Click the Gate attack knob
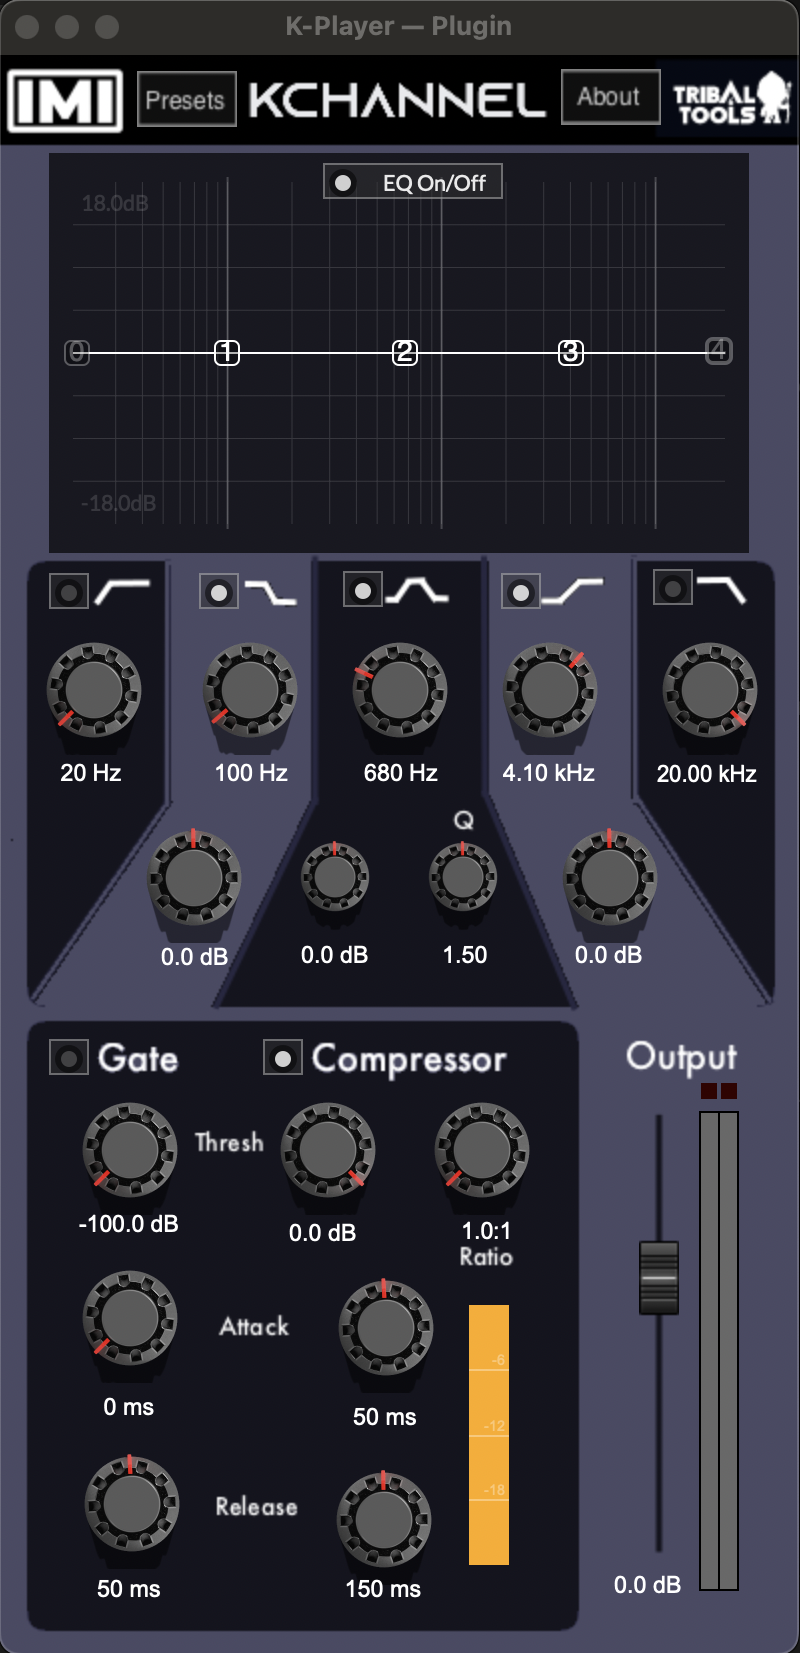Screen dimensions: 800x1653 (129, 1319)
